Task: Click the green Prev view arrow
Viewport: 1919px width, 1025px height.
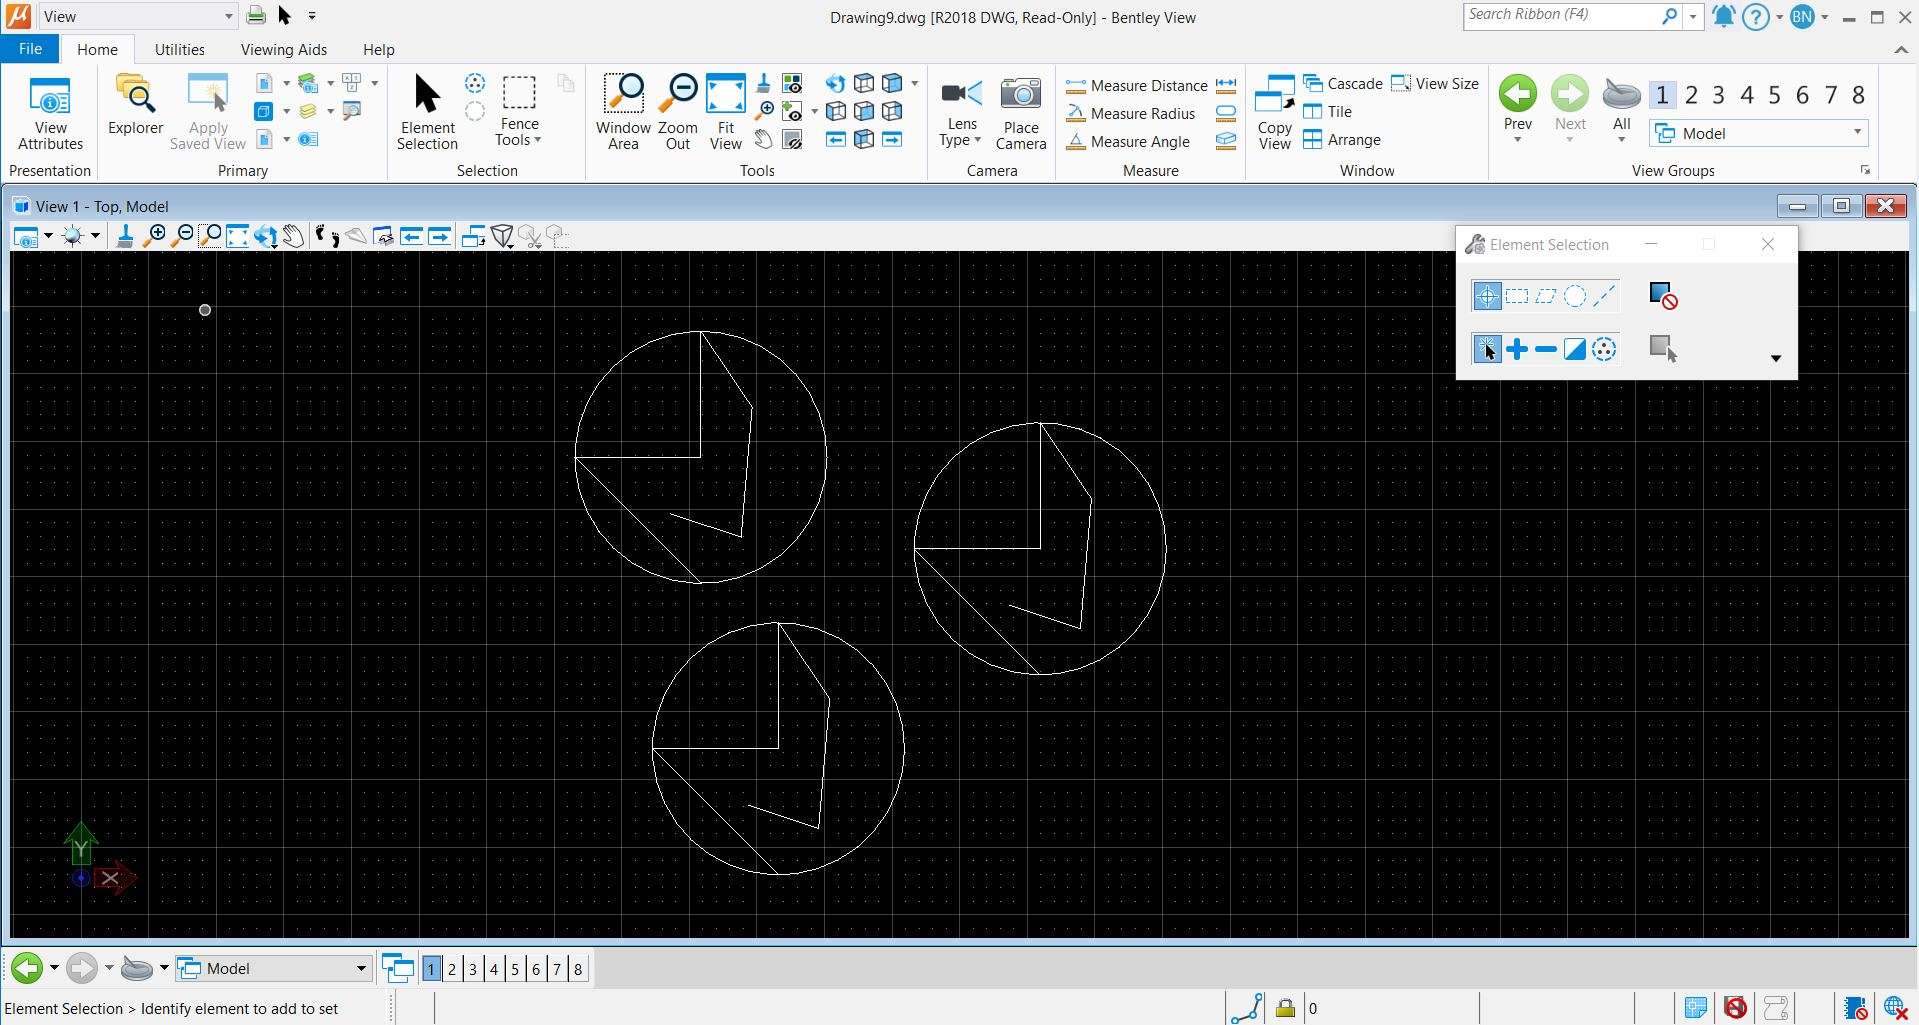Action: (1517, 95)
